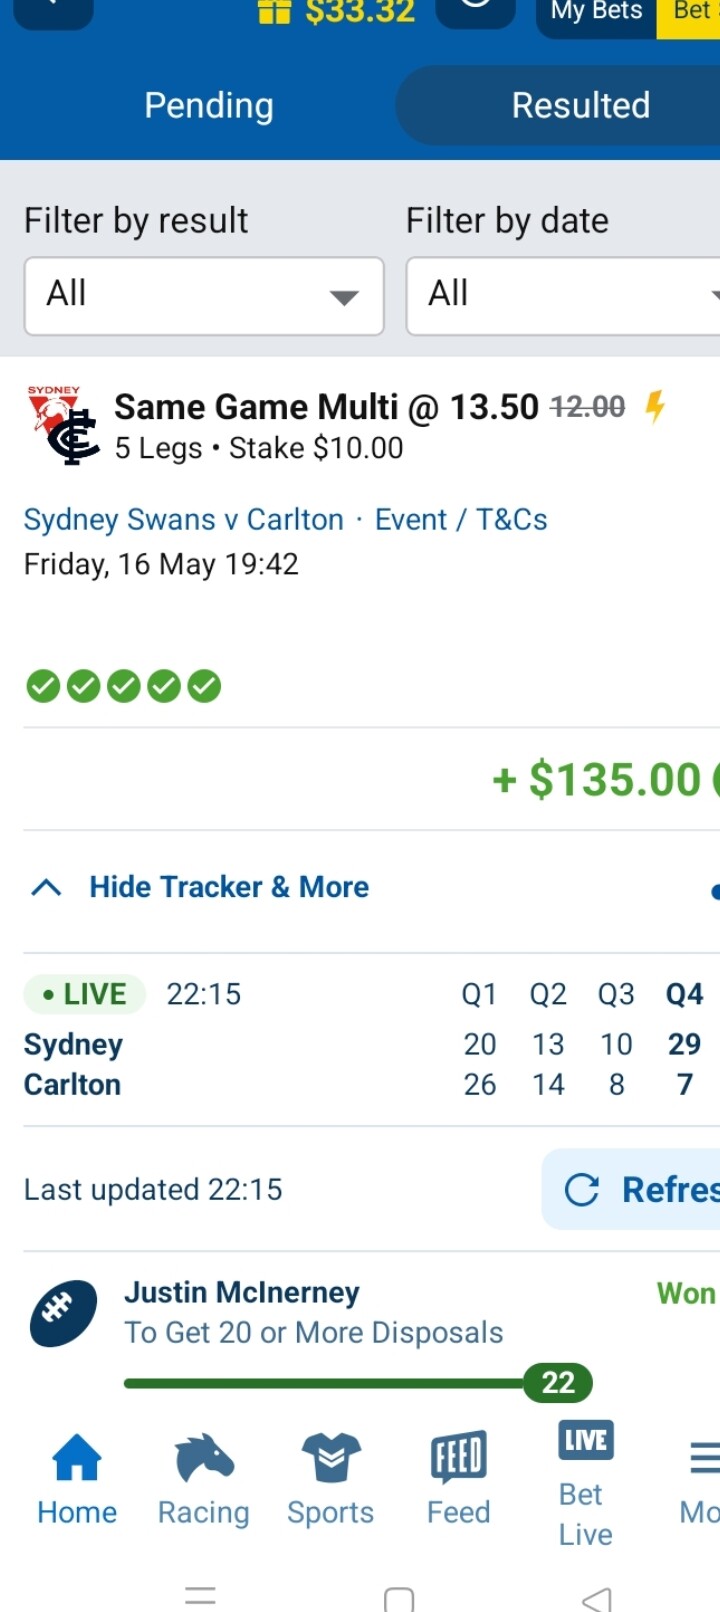Viewport: 720px width, 1612px height.
Task: Switch to the Pending tab
Action: coord(209,105)
